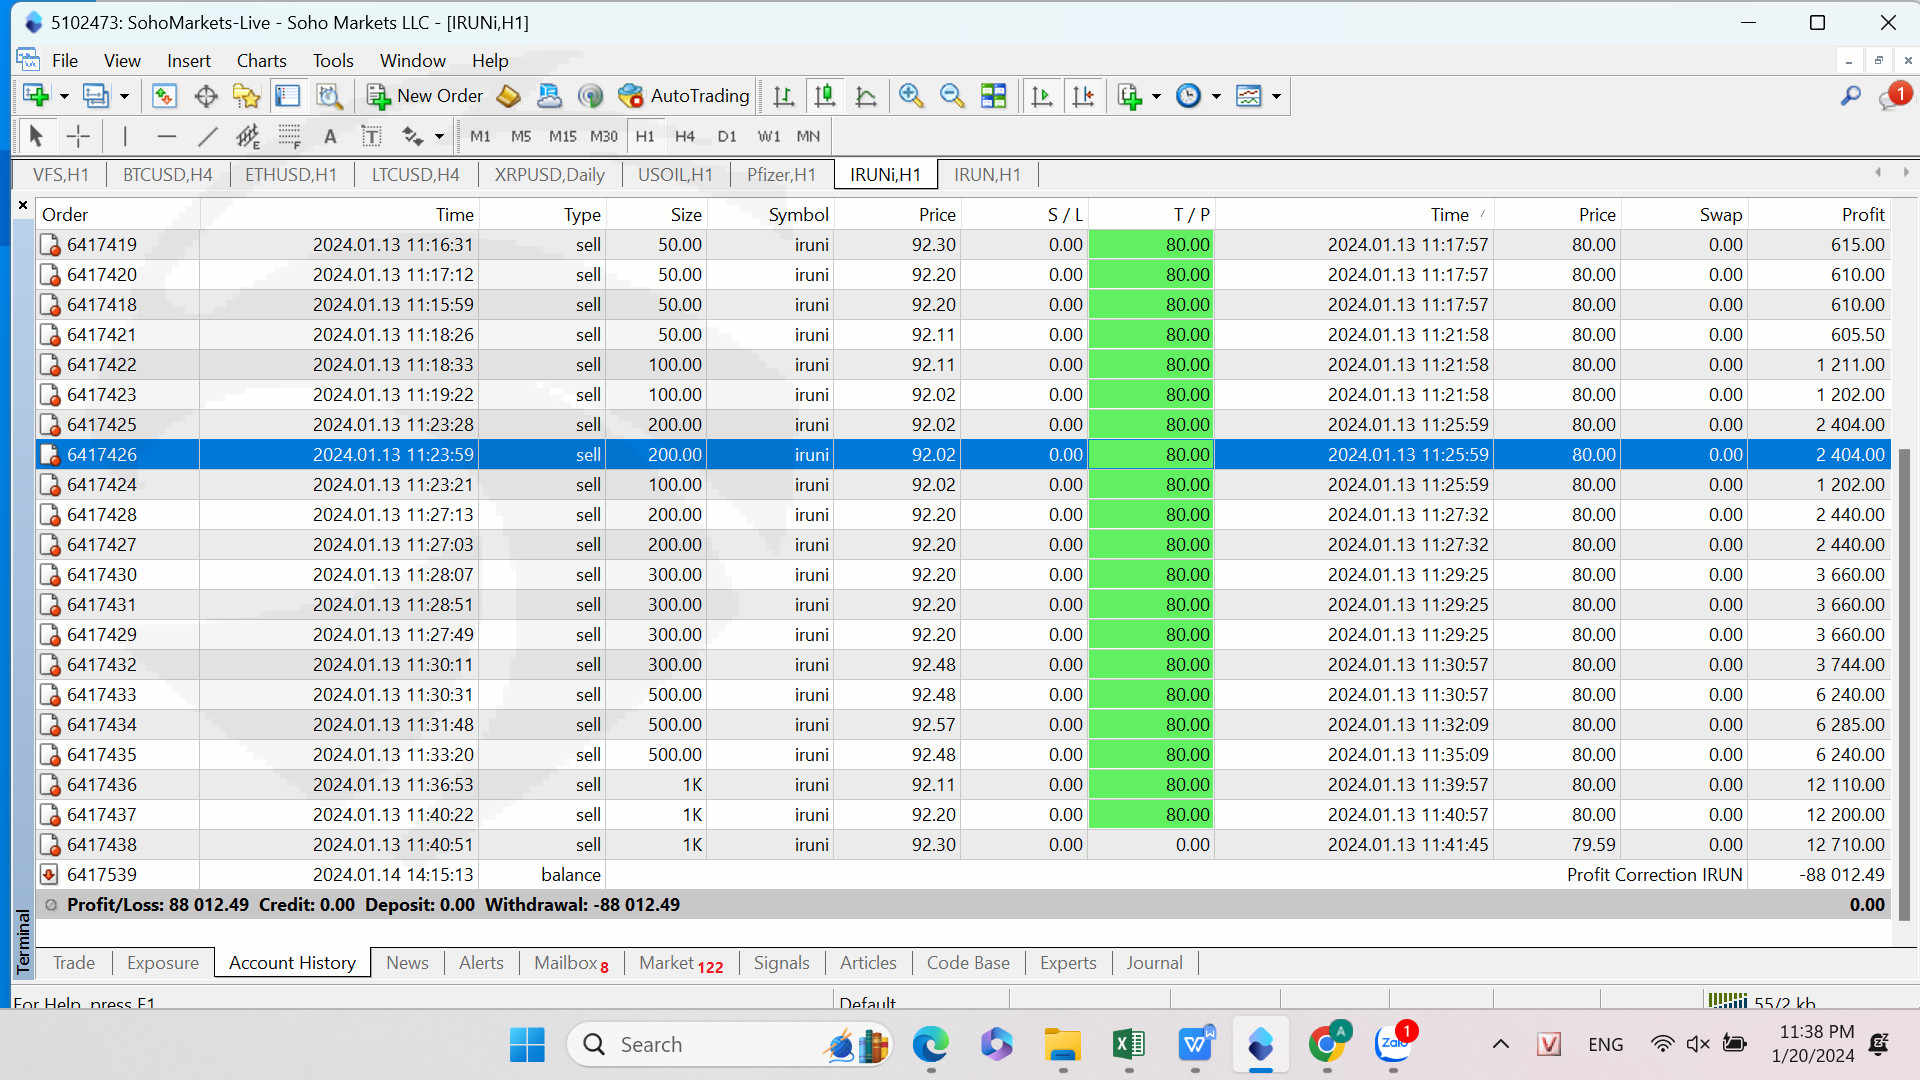This screenshot has width=1920, height=1080.
Task: Click the Zoom In magnifier icon
Action: [910, 96]
